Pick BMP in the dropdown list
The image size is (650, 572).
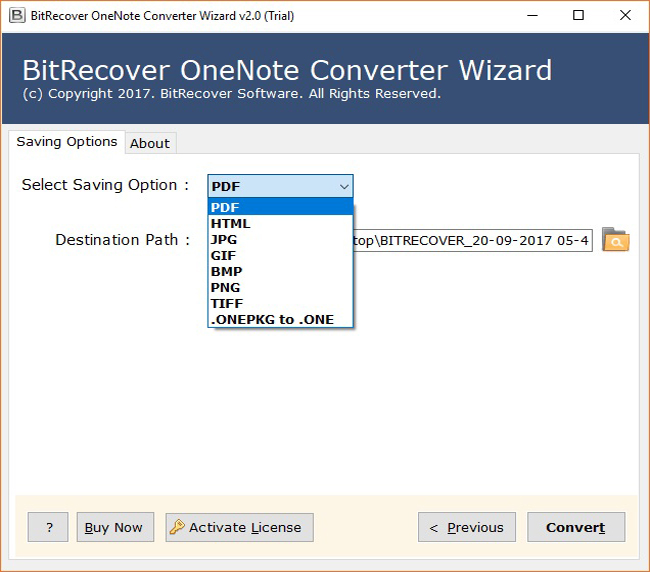(x=280, y=271)
